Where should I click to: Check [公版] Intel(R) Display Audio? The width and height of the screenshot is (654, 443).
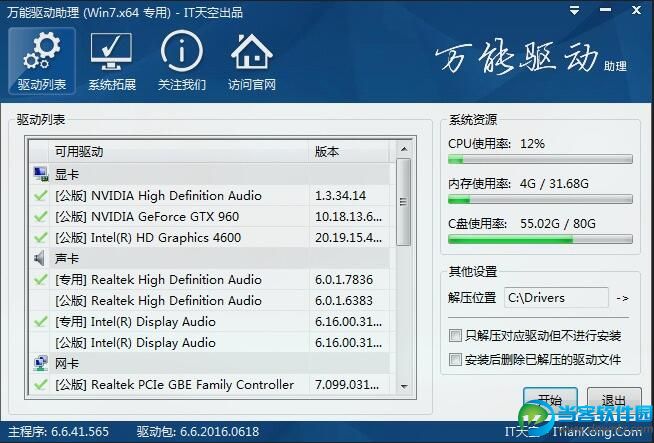pyautogui.click(x=40, y=342)
